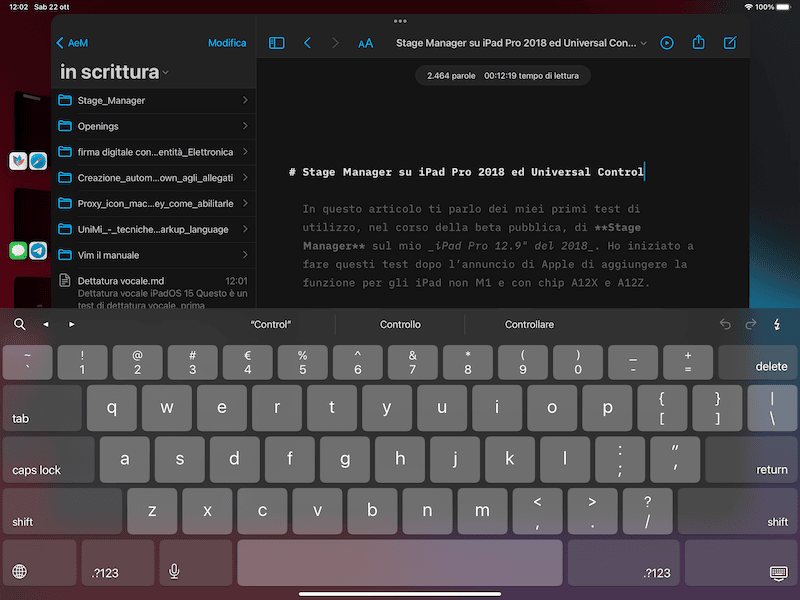Tap the euro 4 key
Viewport: 800px width, 600px height.
click(247, 362)
